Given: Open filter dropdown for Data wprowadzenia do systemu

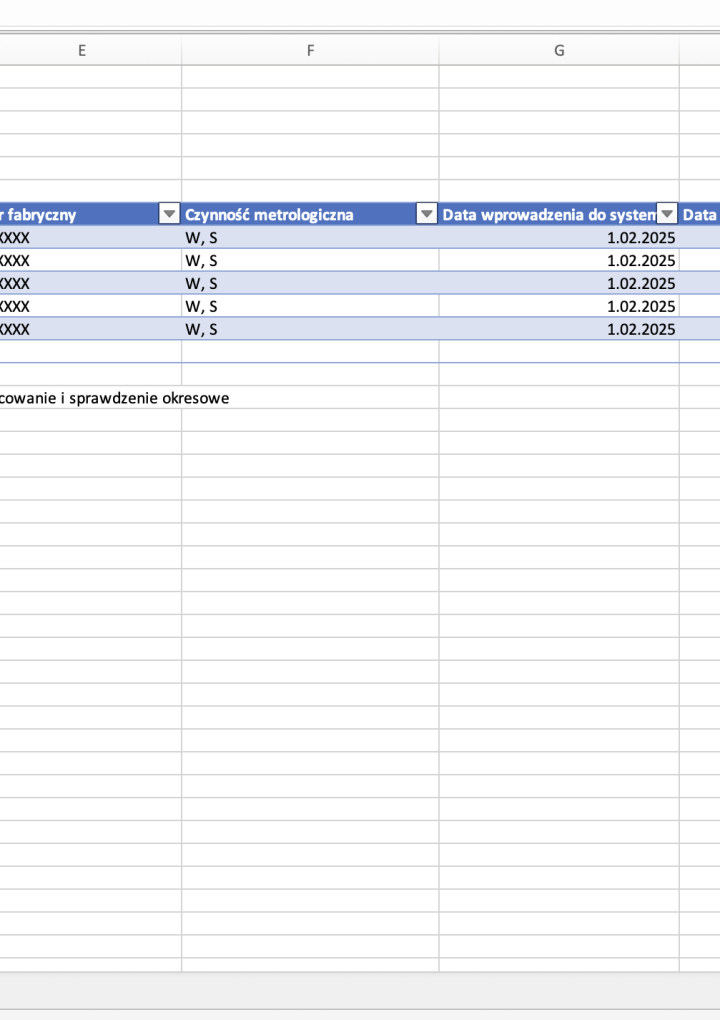Looking at the screenshot, I should pos(667,214).
